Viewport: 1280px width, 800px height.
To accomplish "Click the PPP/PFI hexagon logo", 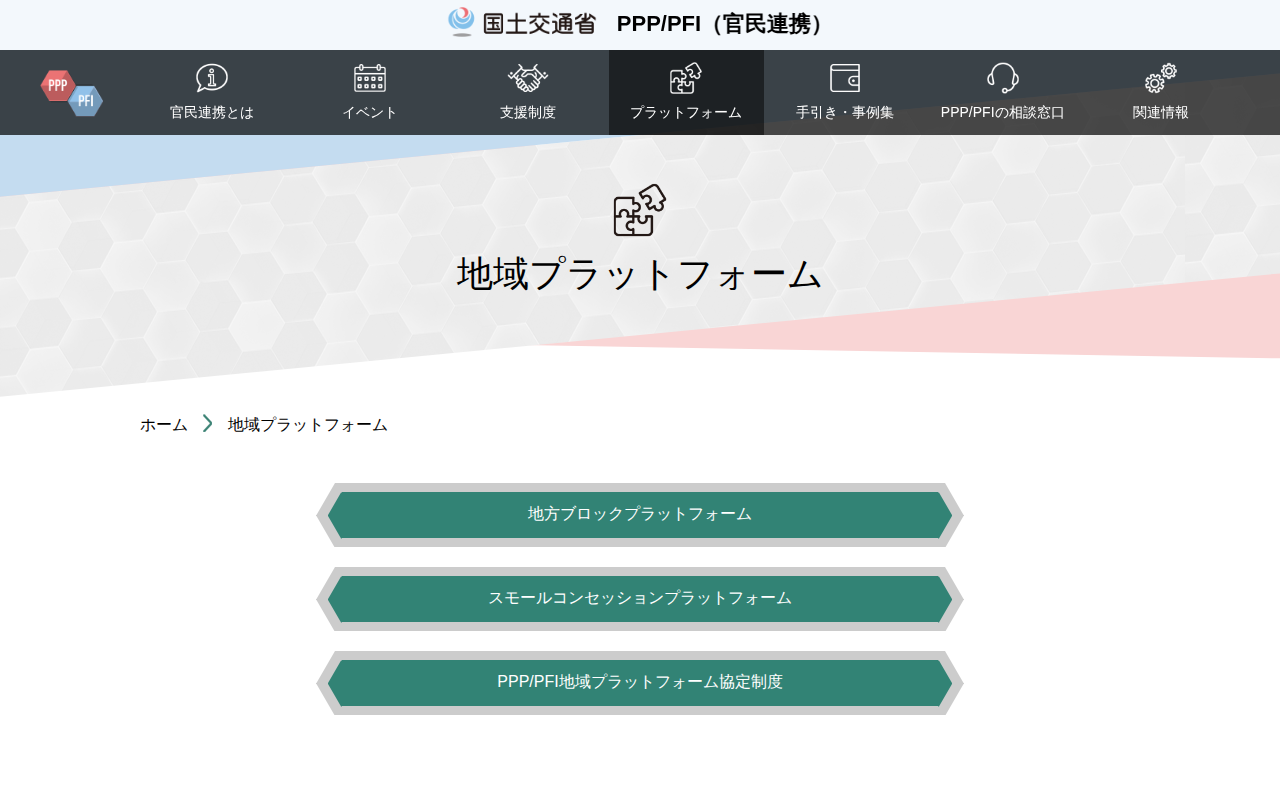I will [x=72, y=93].
